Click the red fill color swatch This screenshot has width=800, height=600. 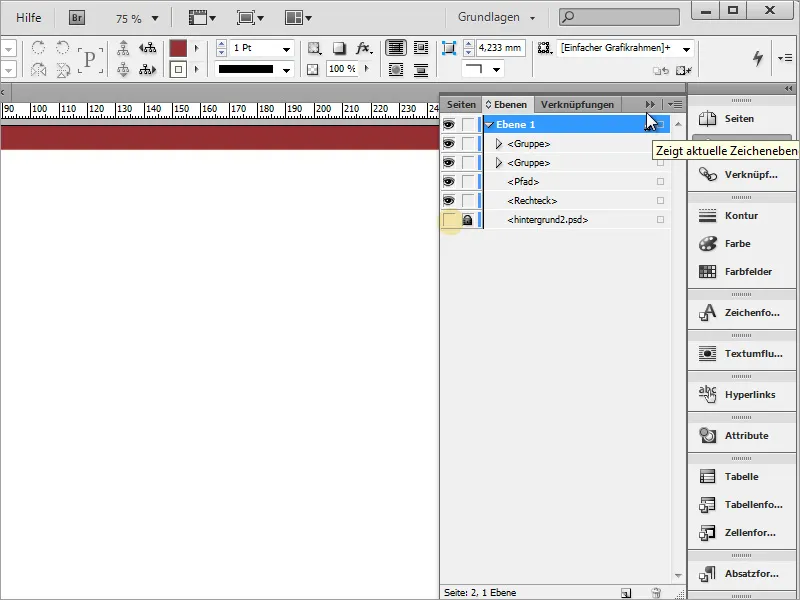coord(178,48)
